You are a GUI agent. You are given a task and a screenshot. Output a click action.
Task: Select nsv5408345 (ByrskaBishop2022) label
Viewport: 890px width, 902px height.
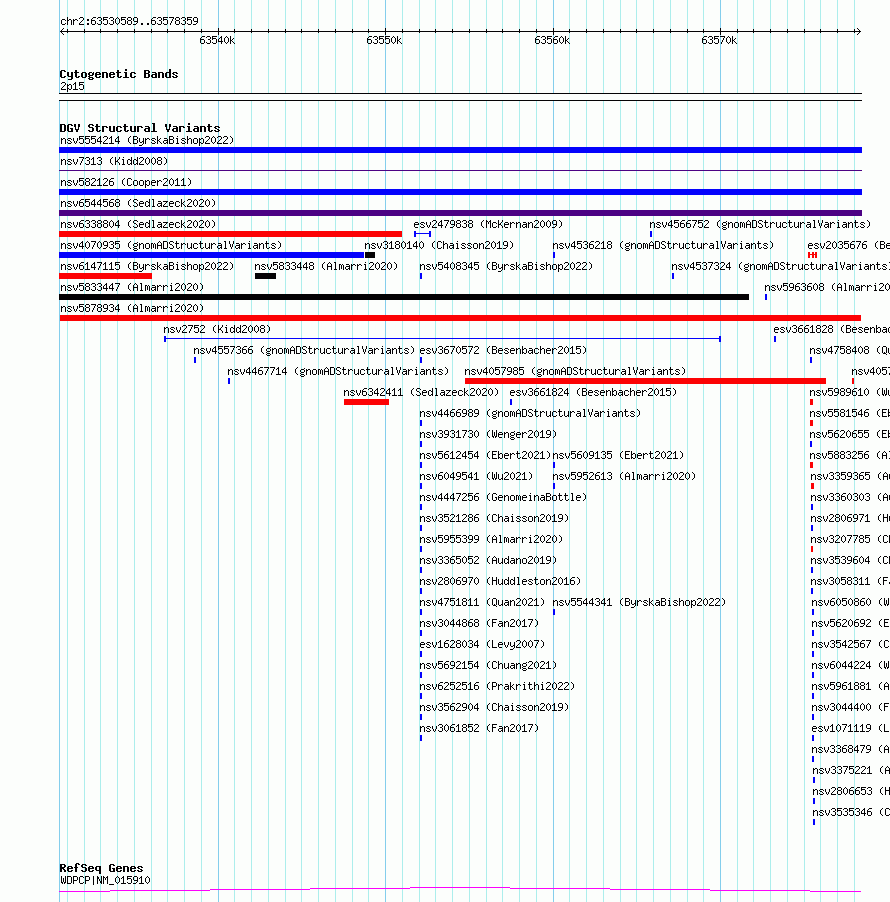point(506,266)
